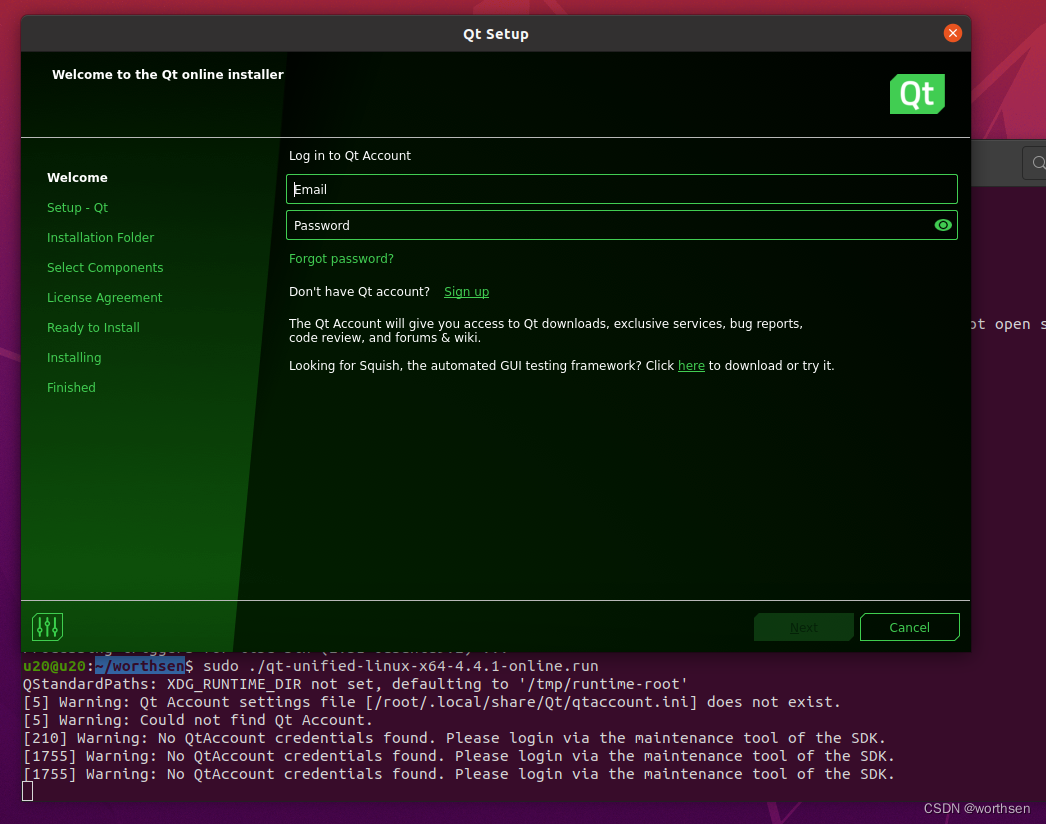Cancel the Qt installer
Image resolution: width=1046 pixels, height=824 pixels.
click(x=909, y=627)
